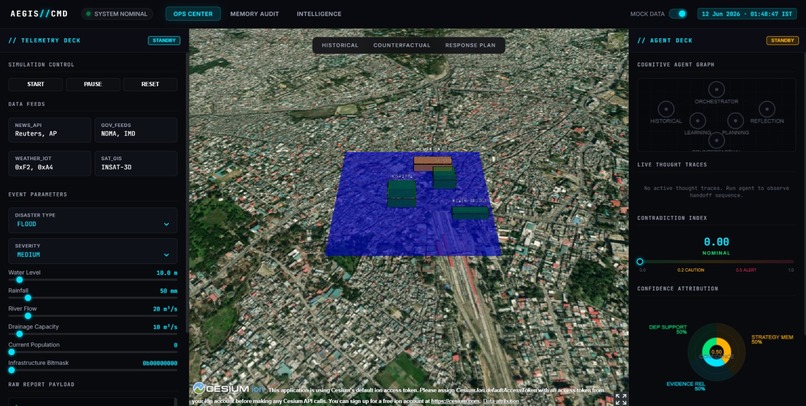Open the Intelligence tab
Image resolution: width=806 pixels, height=406 pixels.
[x=319, y=14]
